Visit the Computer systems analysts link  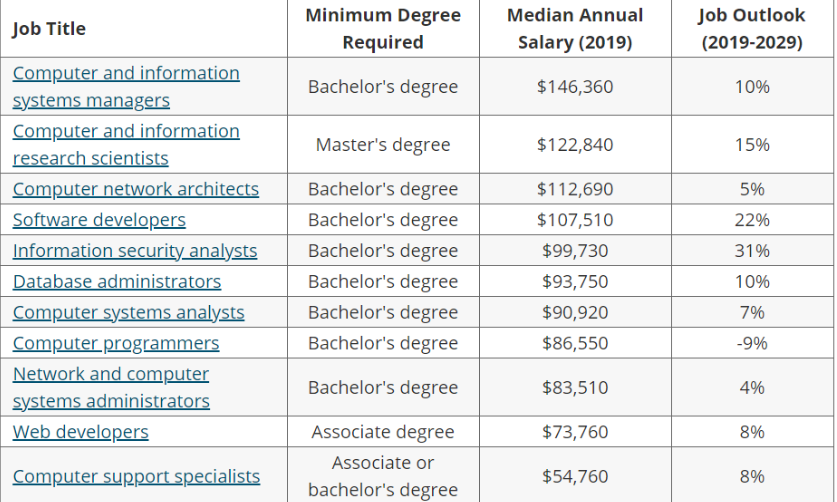pos(128,313)
